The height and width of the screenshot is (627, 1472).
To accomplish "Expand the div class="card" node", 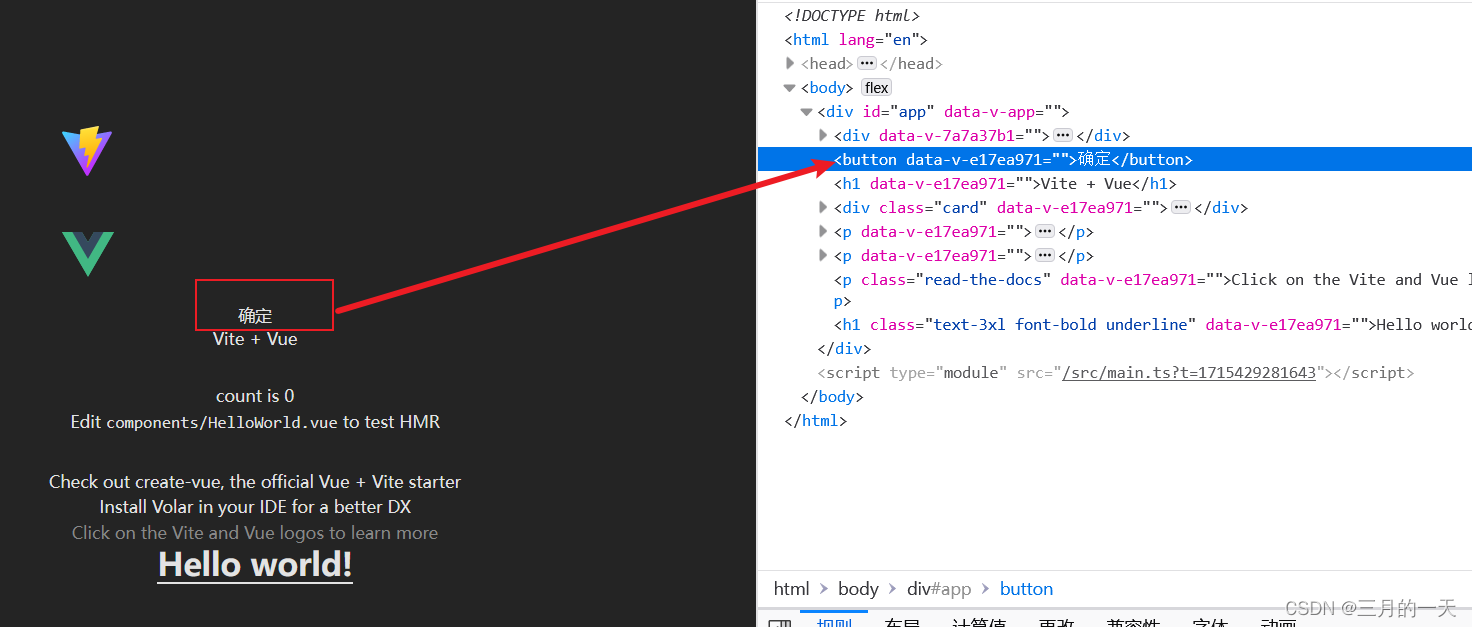I will [823, 208].
